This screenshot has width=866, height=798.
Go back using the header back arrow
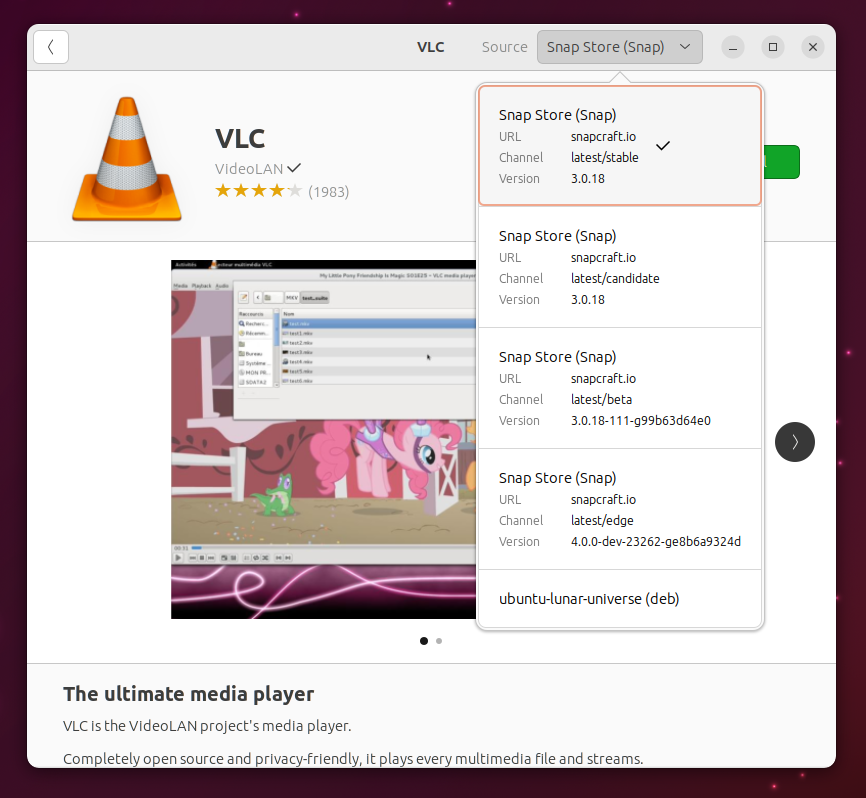(x=51, y=47)
